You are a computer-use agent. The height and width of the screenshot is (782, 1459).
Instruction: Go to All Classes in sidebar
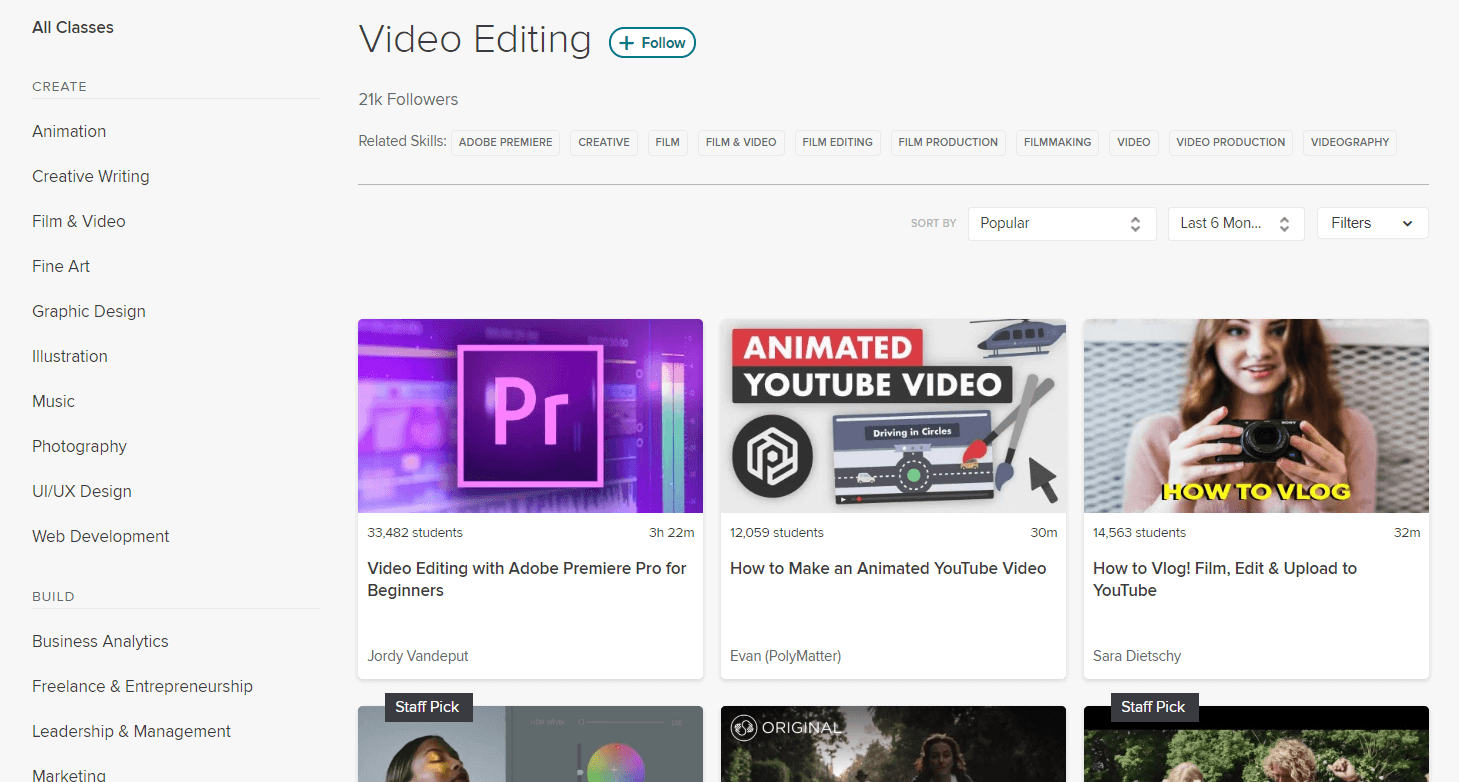73,28
